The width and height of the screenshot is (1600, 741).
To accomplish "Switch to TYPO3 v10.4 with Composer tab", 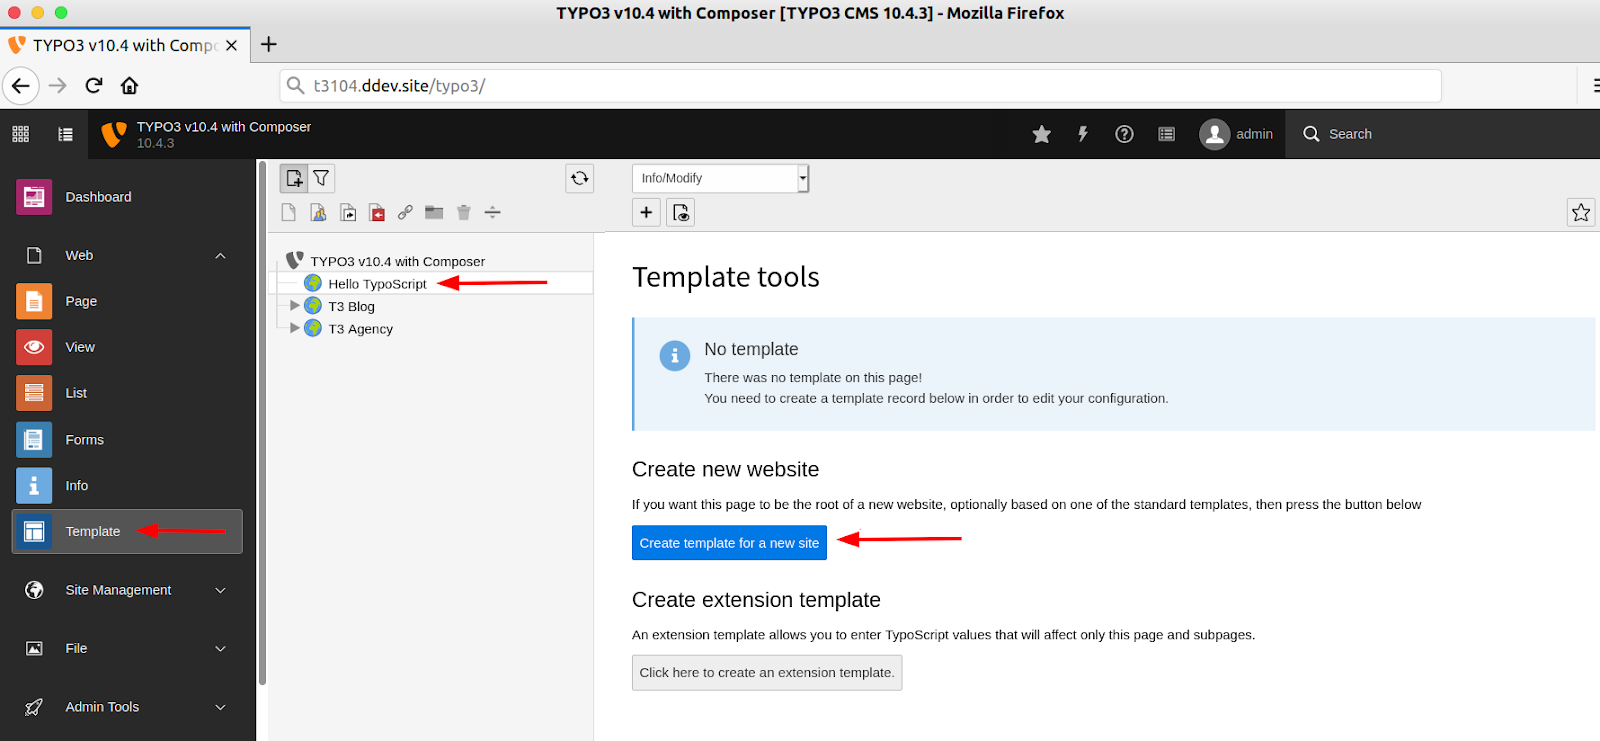I will pyautogui.click(x=125, y=45).
